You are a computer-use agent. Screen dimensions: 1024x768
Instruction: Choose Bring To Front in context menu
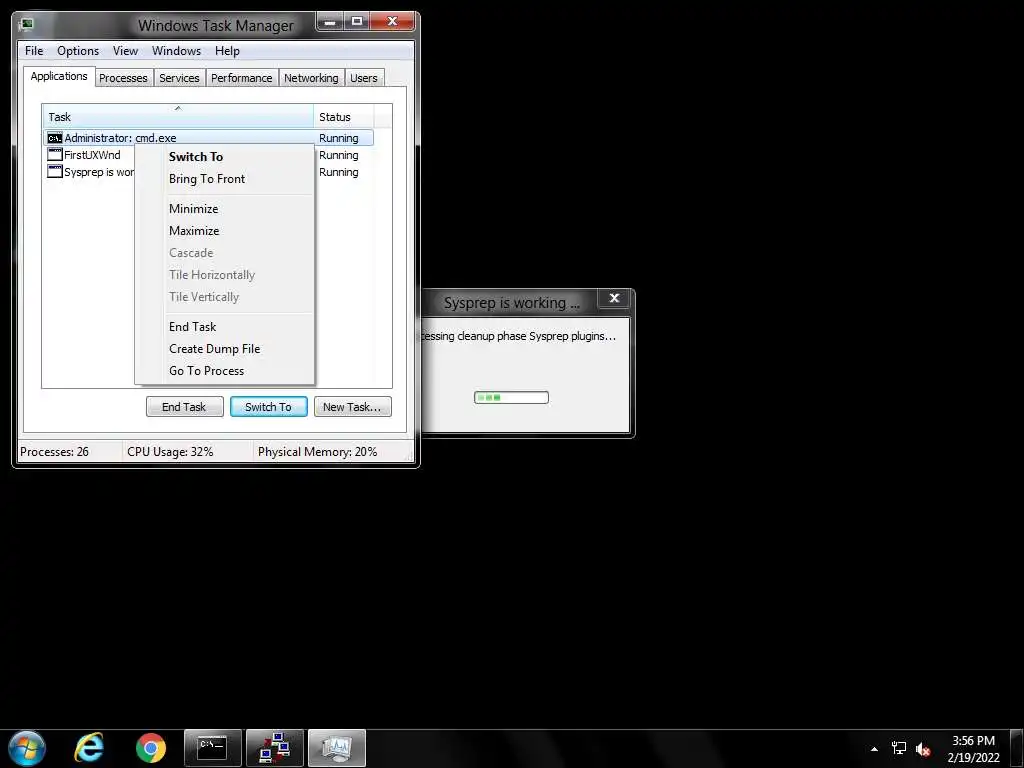click(x=225, y=179)
